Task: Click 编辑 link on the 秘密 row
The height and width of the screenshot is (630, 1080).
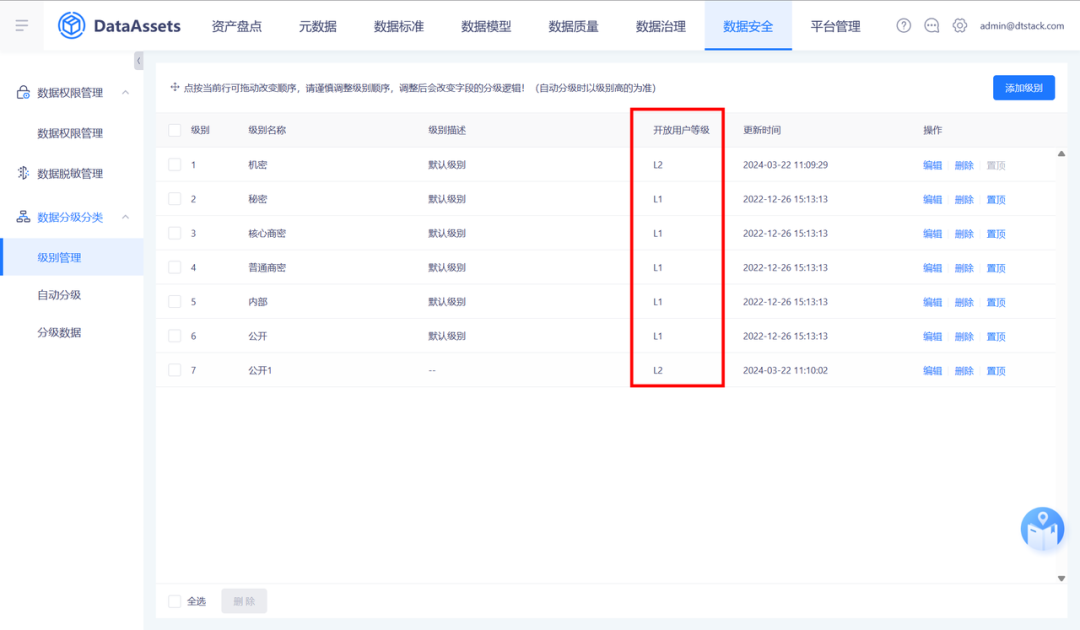Action: click(931, 199)
